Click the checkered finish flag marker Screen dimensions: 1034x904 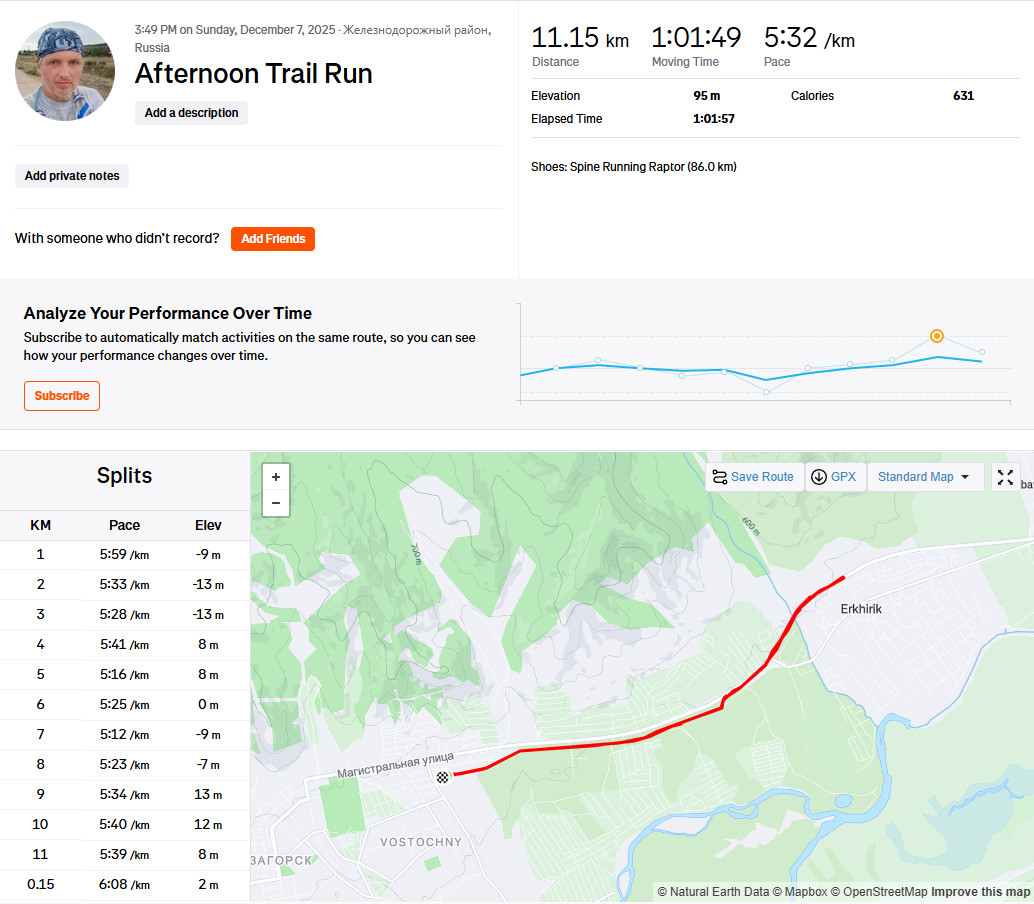click(x=442, y=777)
